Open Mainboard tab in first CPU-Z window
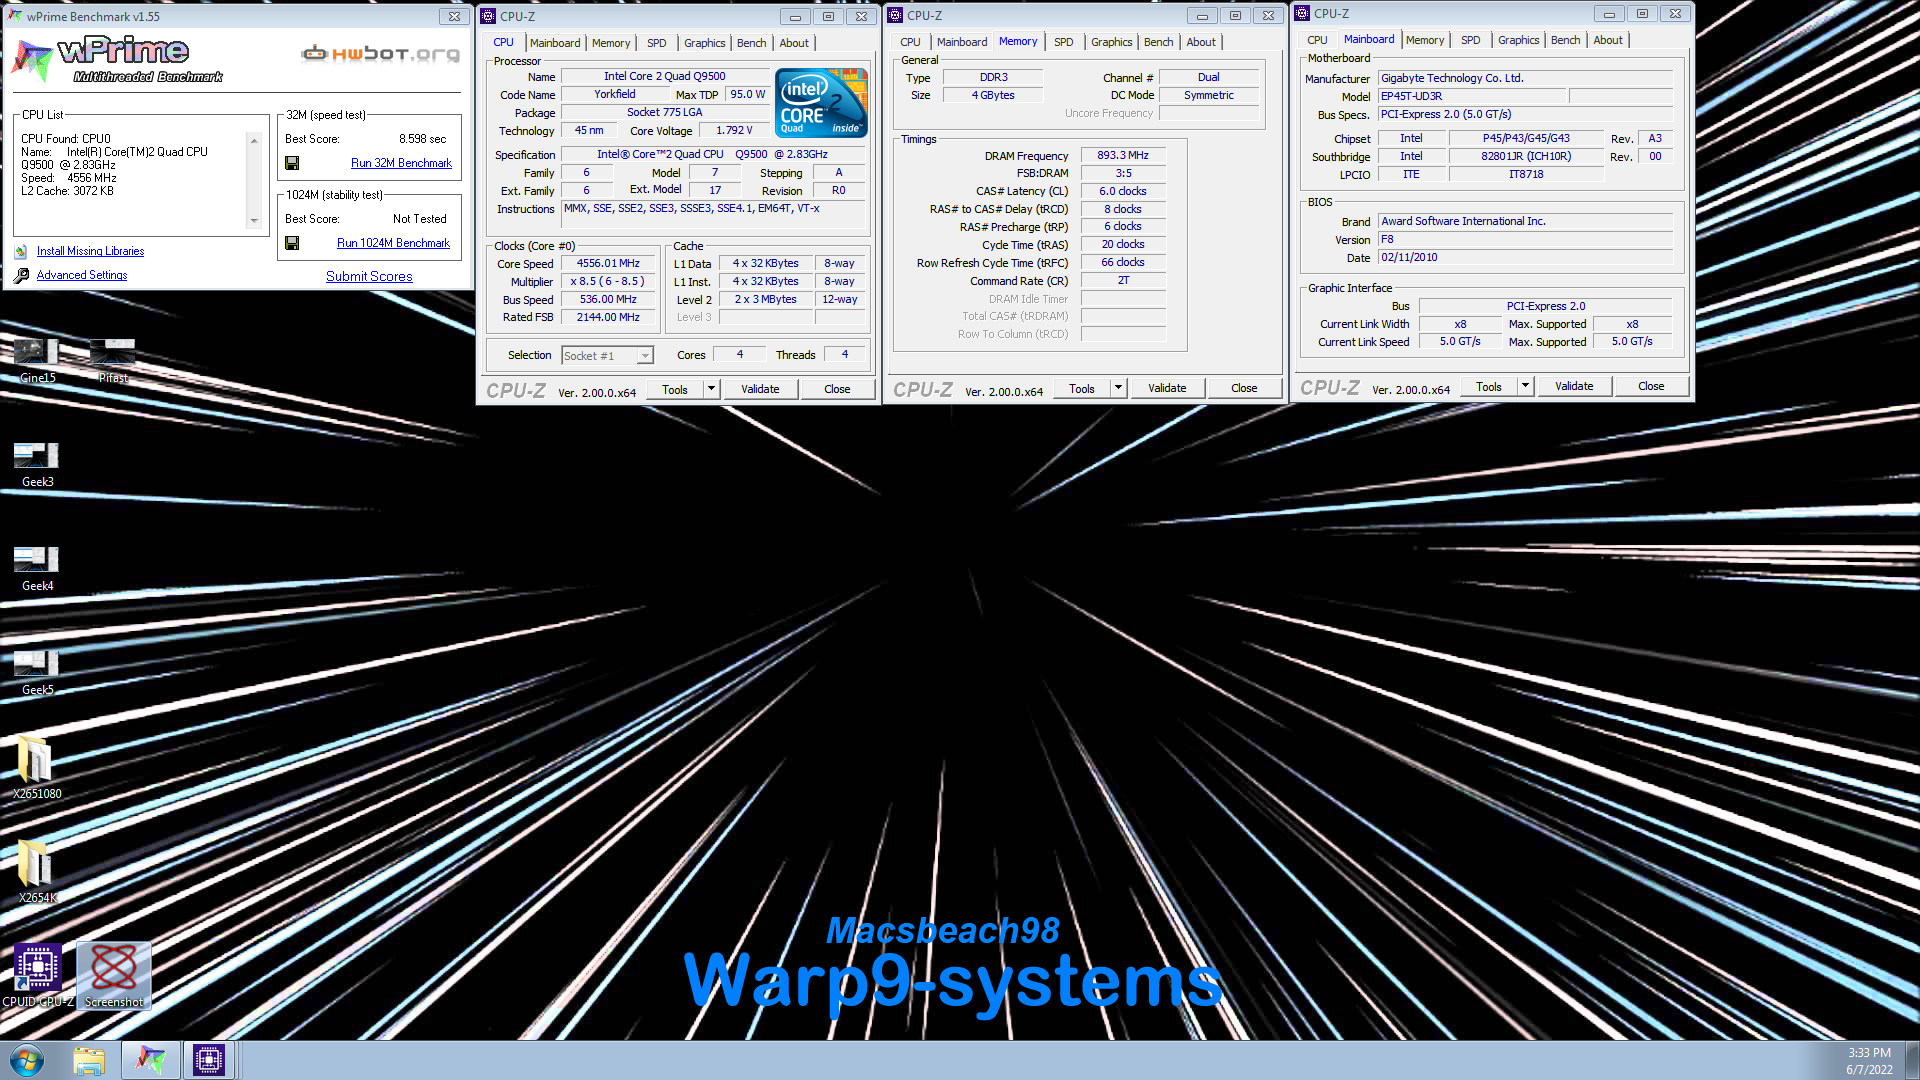1920x1080 pixels. pos(555,43)
